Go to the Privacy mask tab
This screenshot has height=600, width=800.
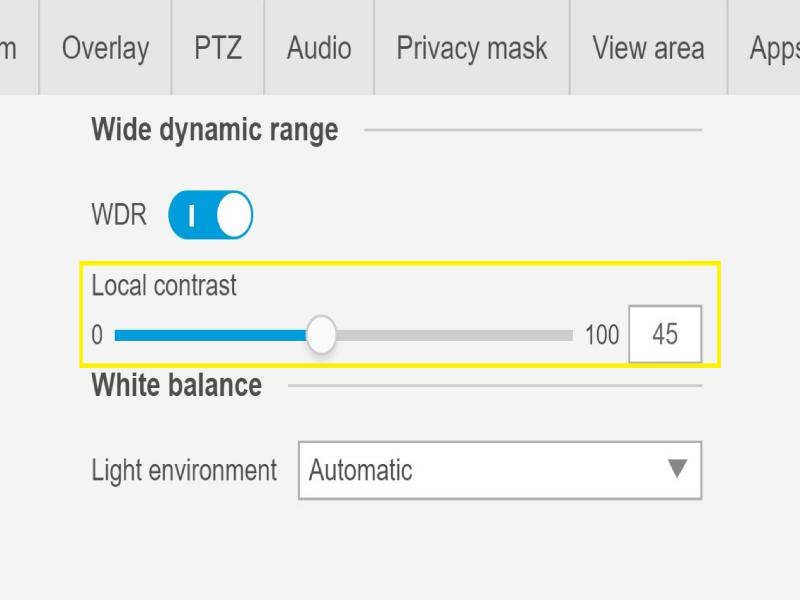point(472,48)
